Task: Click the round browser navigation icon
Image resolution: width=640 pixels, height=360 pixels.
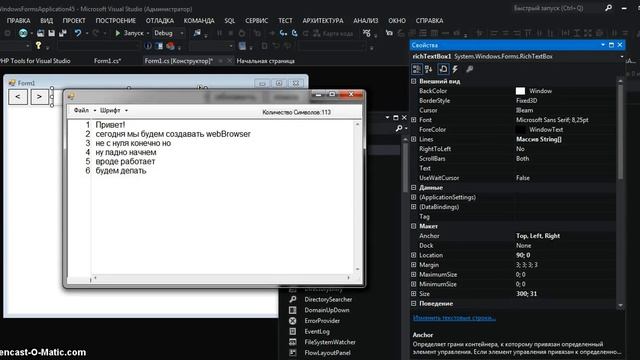Action: point(23,33)
